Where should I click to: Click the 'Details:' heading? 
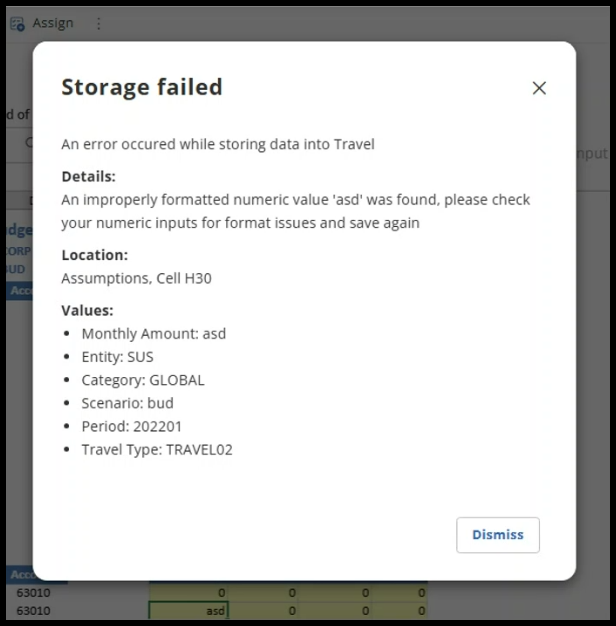[x=88, y=176]
